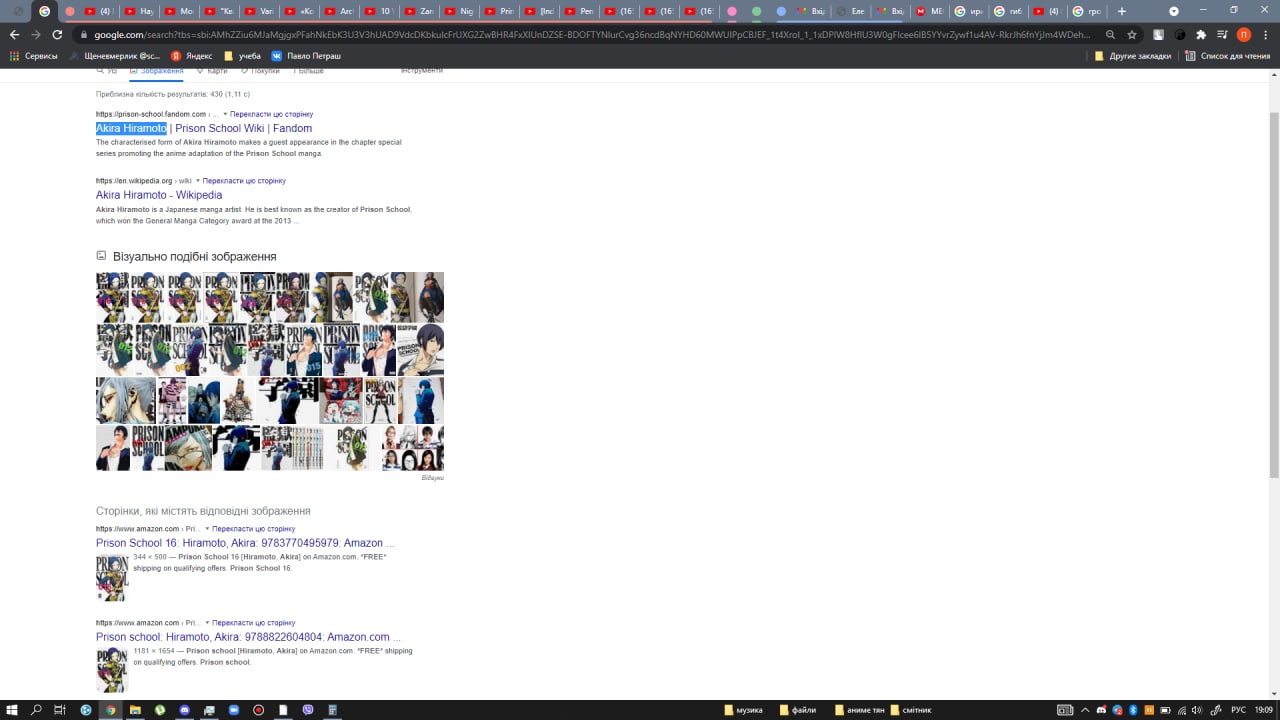Screen dimensions: 1280x720
Task: Open the файли taskbar folder
Action: point(798,710)
